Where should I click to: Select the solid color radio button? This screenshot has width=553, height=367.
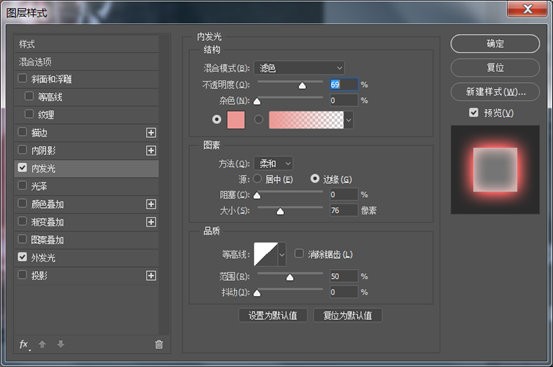click(217, 120)
